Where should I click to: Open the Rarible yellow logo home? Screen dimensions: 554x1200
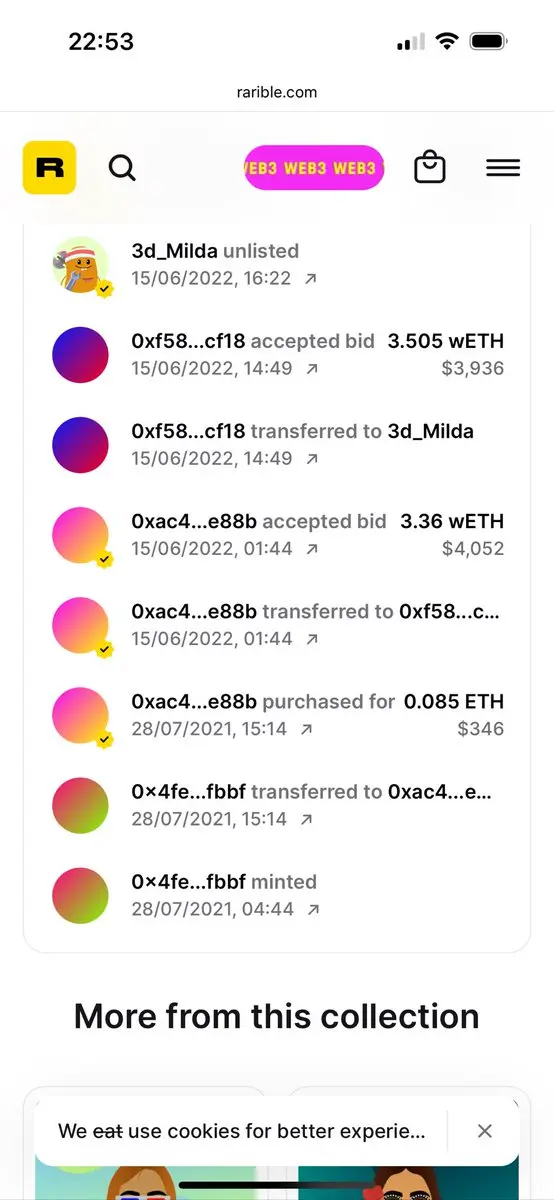pyautogui.click(x=49, y=168)
